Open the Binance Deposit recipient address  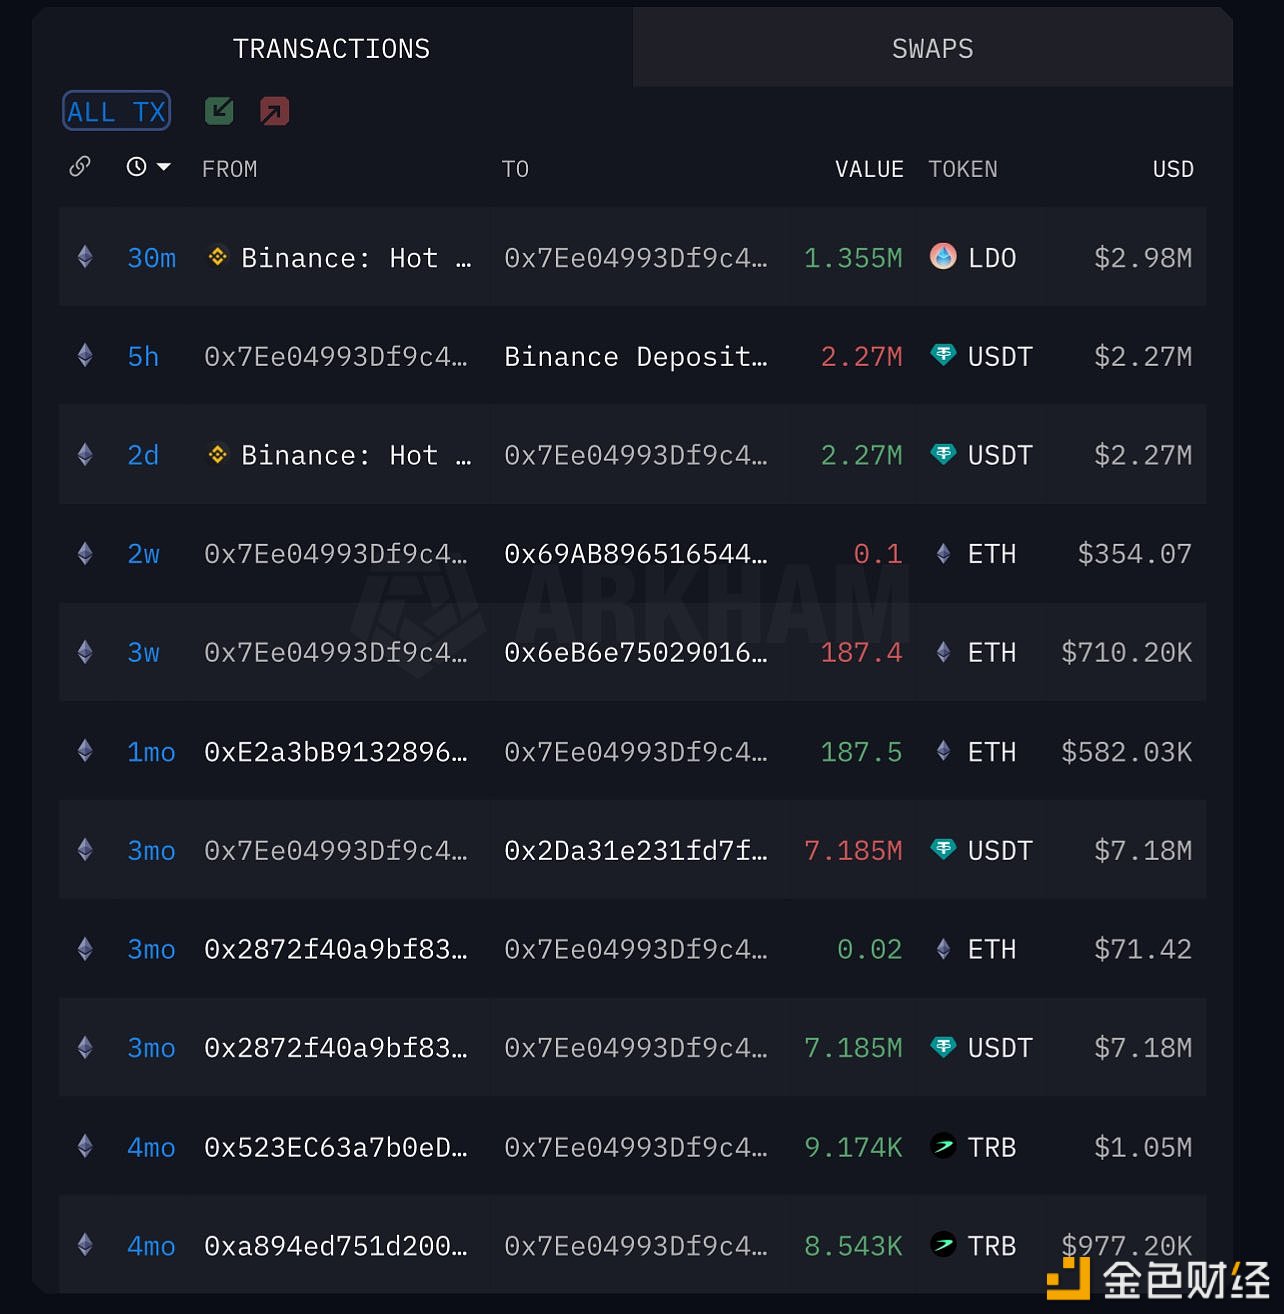pyautogui.click(x=636, y=356)
